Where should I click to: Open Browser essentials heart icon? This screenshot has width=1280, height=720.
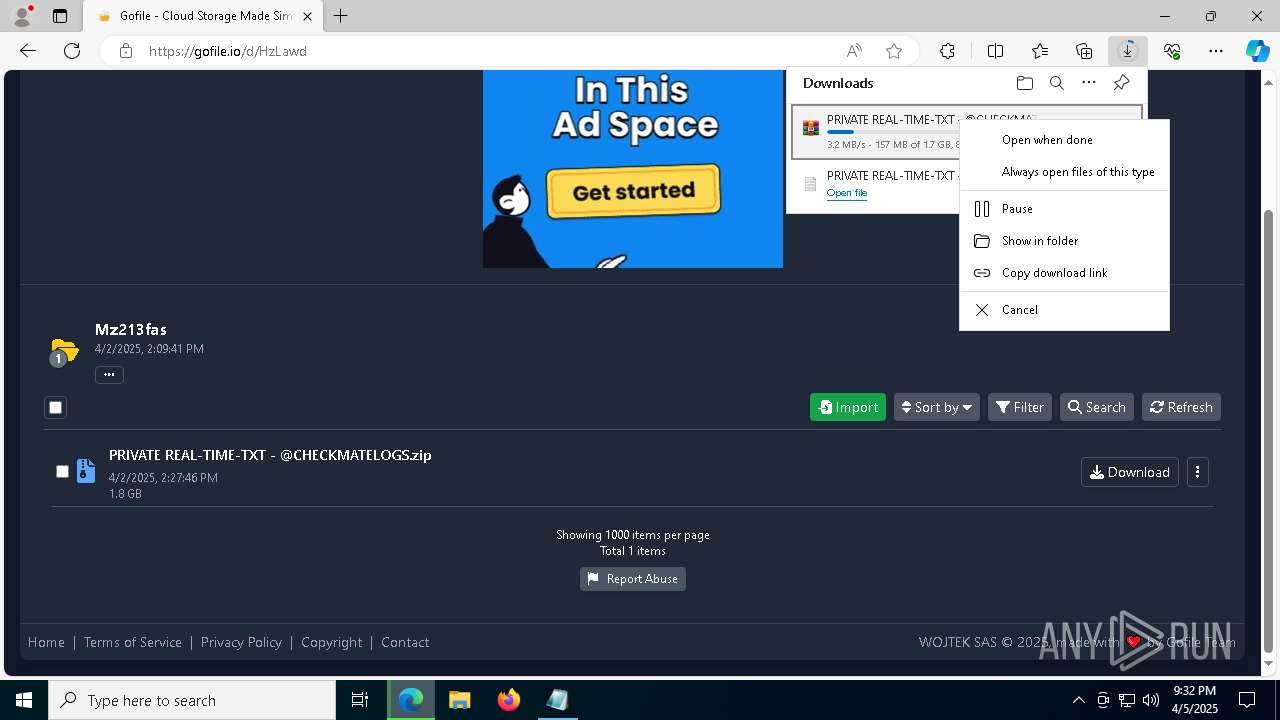pos(1172,51)
